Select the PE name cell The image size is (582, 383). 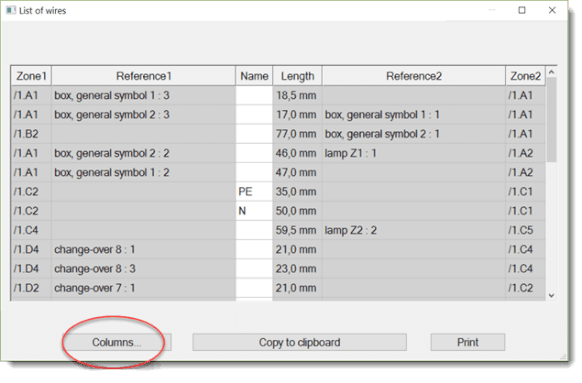pyautogui.click(x=254, y=192)
